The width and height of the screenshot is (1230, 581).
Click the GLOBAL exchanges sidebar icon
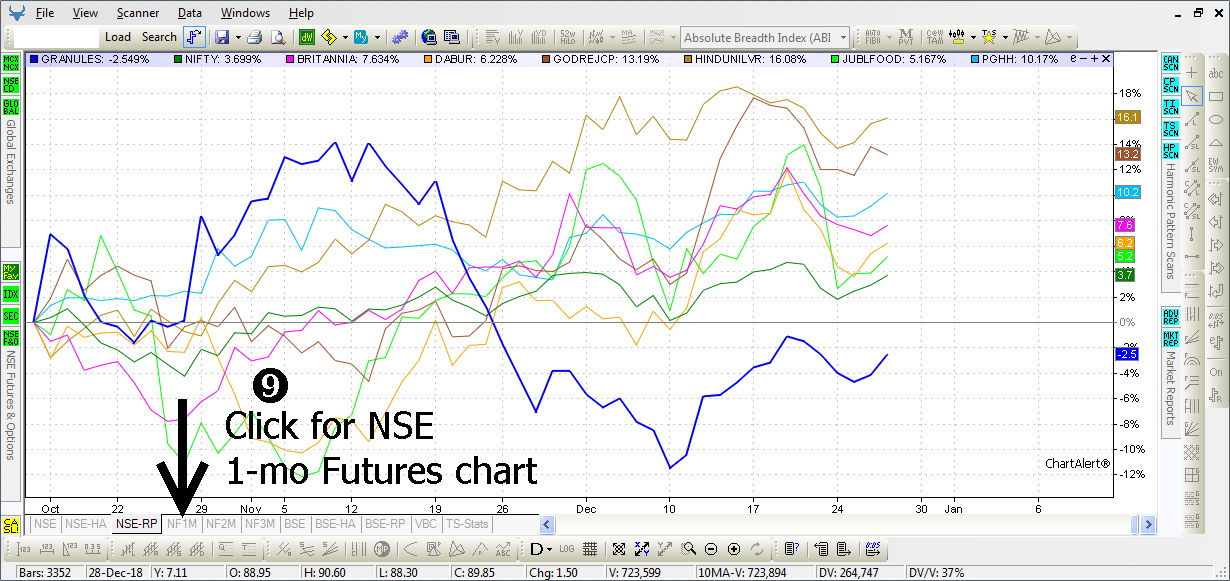point(11,106)
